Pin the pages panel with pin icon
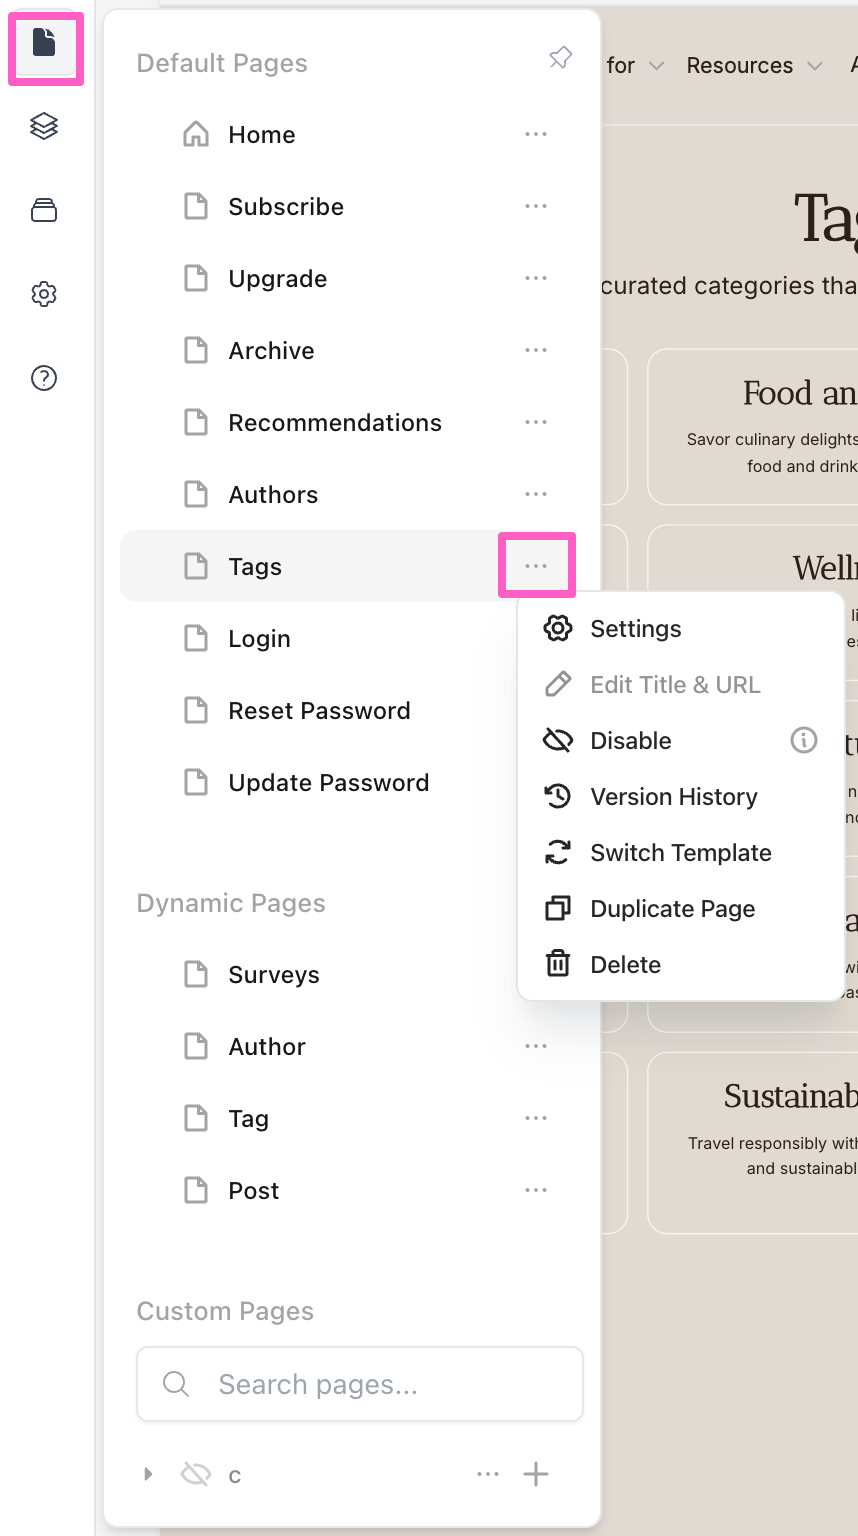 pos(560,58)
